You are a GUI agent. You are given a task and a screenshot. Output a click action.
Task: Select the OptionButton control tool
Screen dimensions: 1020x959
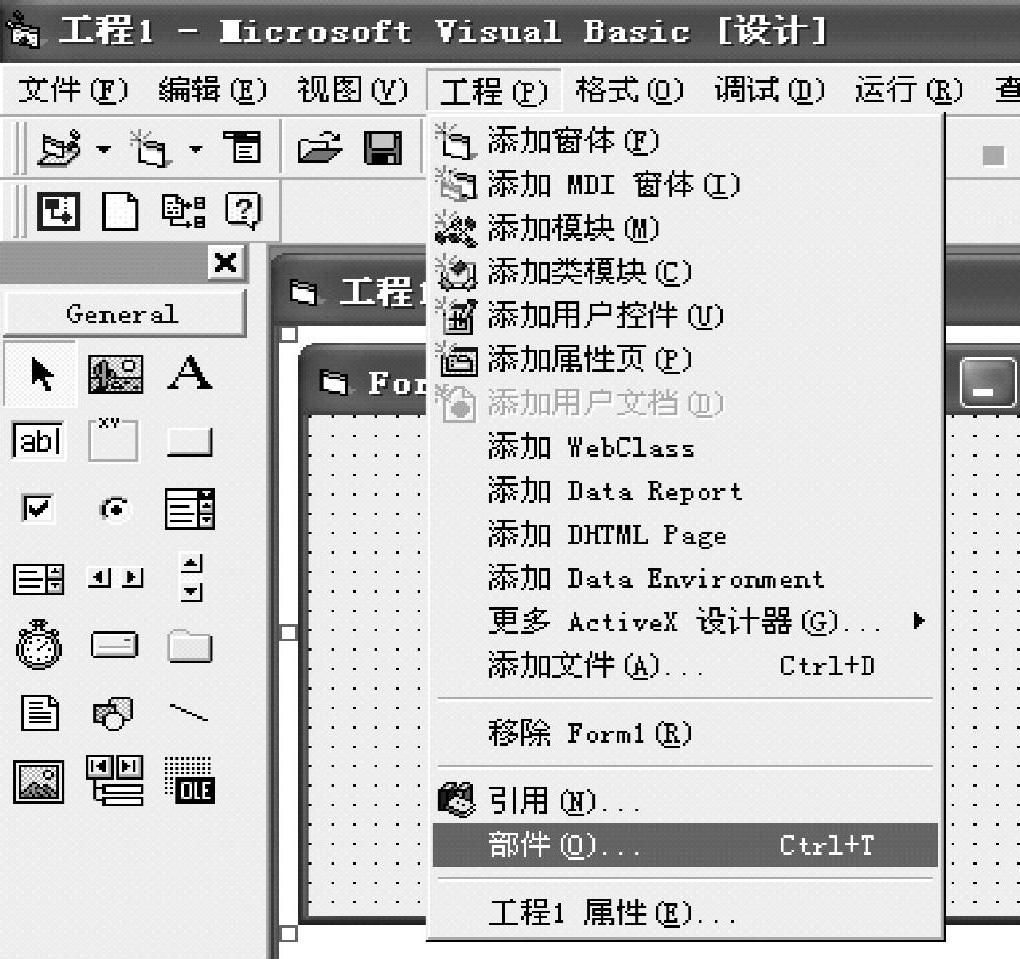coord(115,509)
